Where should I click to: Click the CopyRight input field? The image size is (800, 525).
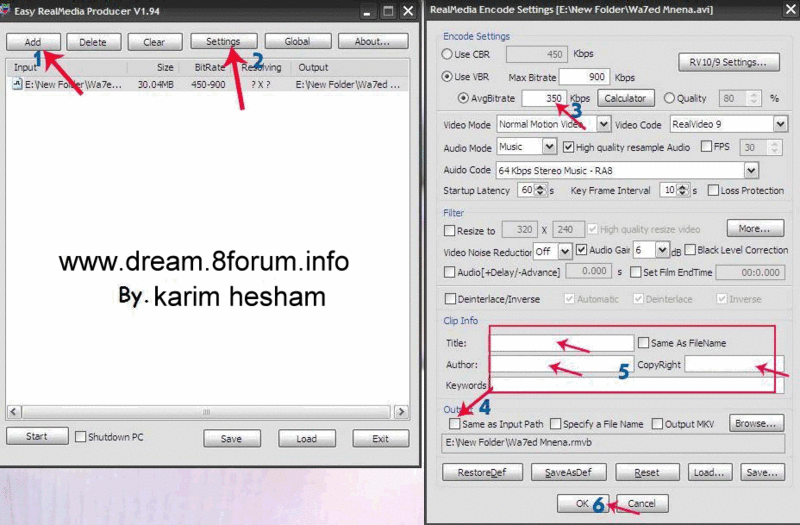click(x=734, y=364)
